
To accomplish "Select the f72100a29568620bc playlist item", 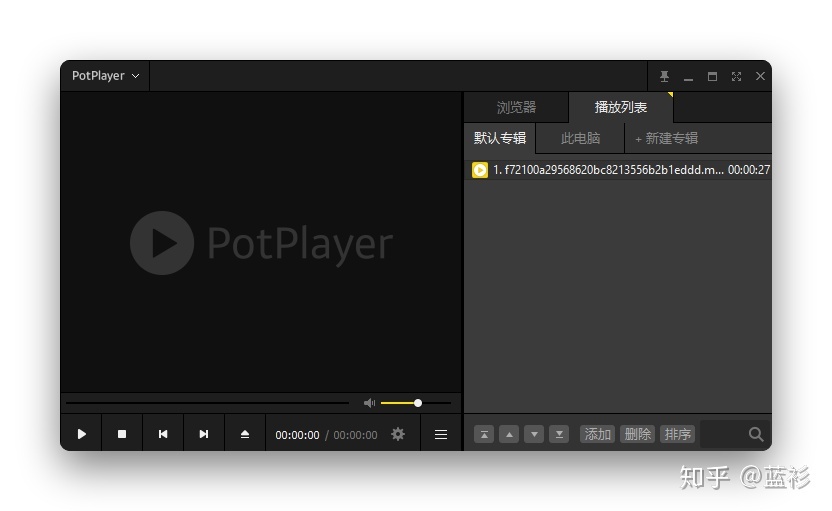I will point(608,170).
